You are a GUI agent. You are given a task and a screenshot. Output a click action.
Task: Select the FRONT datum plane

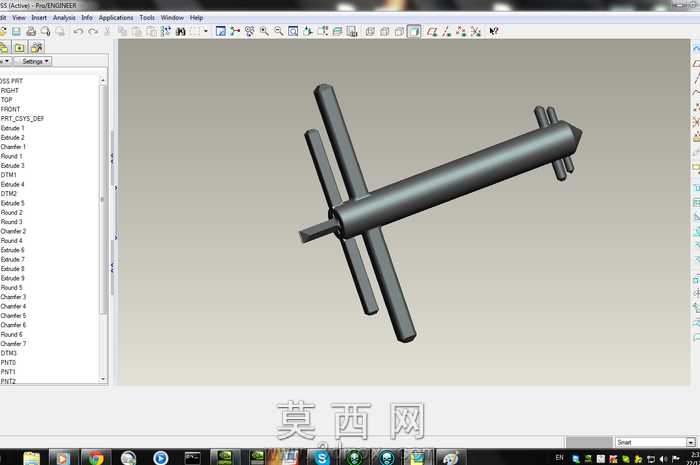tap(10, 109)
